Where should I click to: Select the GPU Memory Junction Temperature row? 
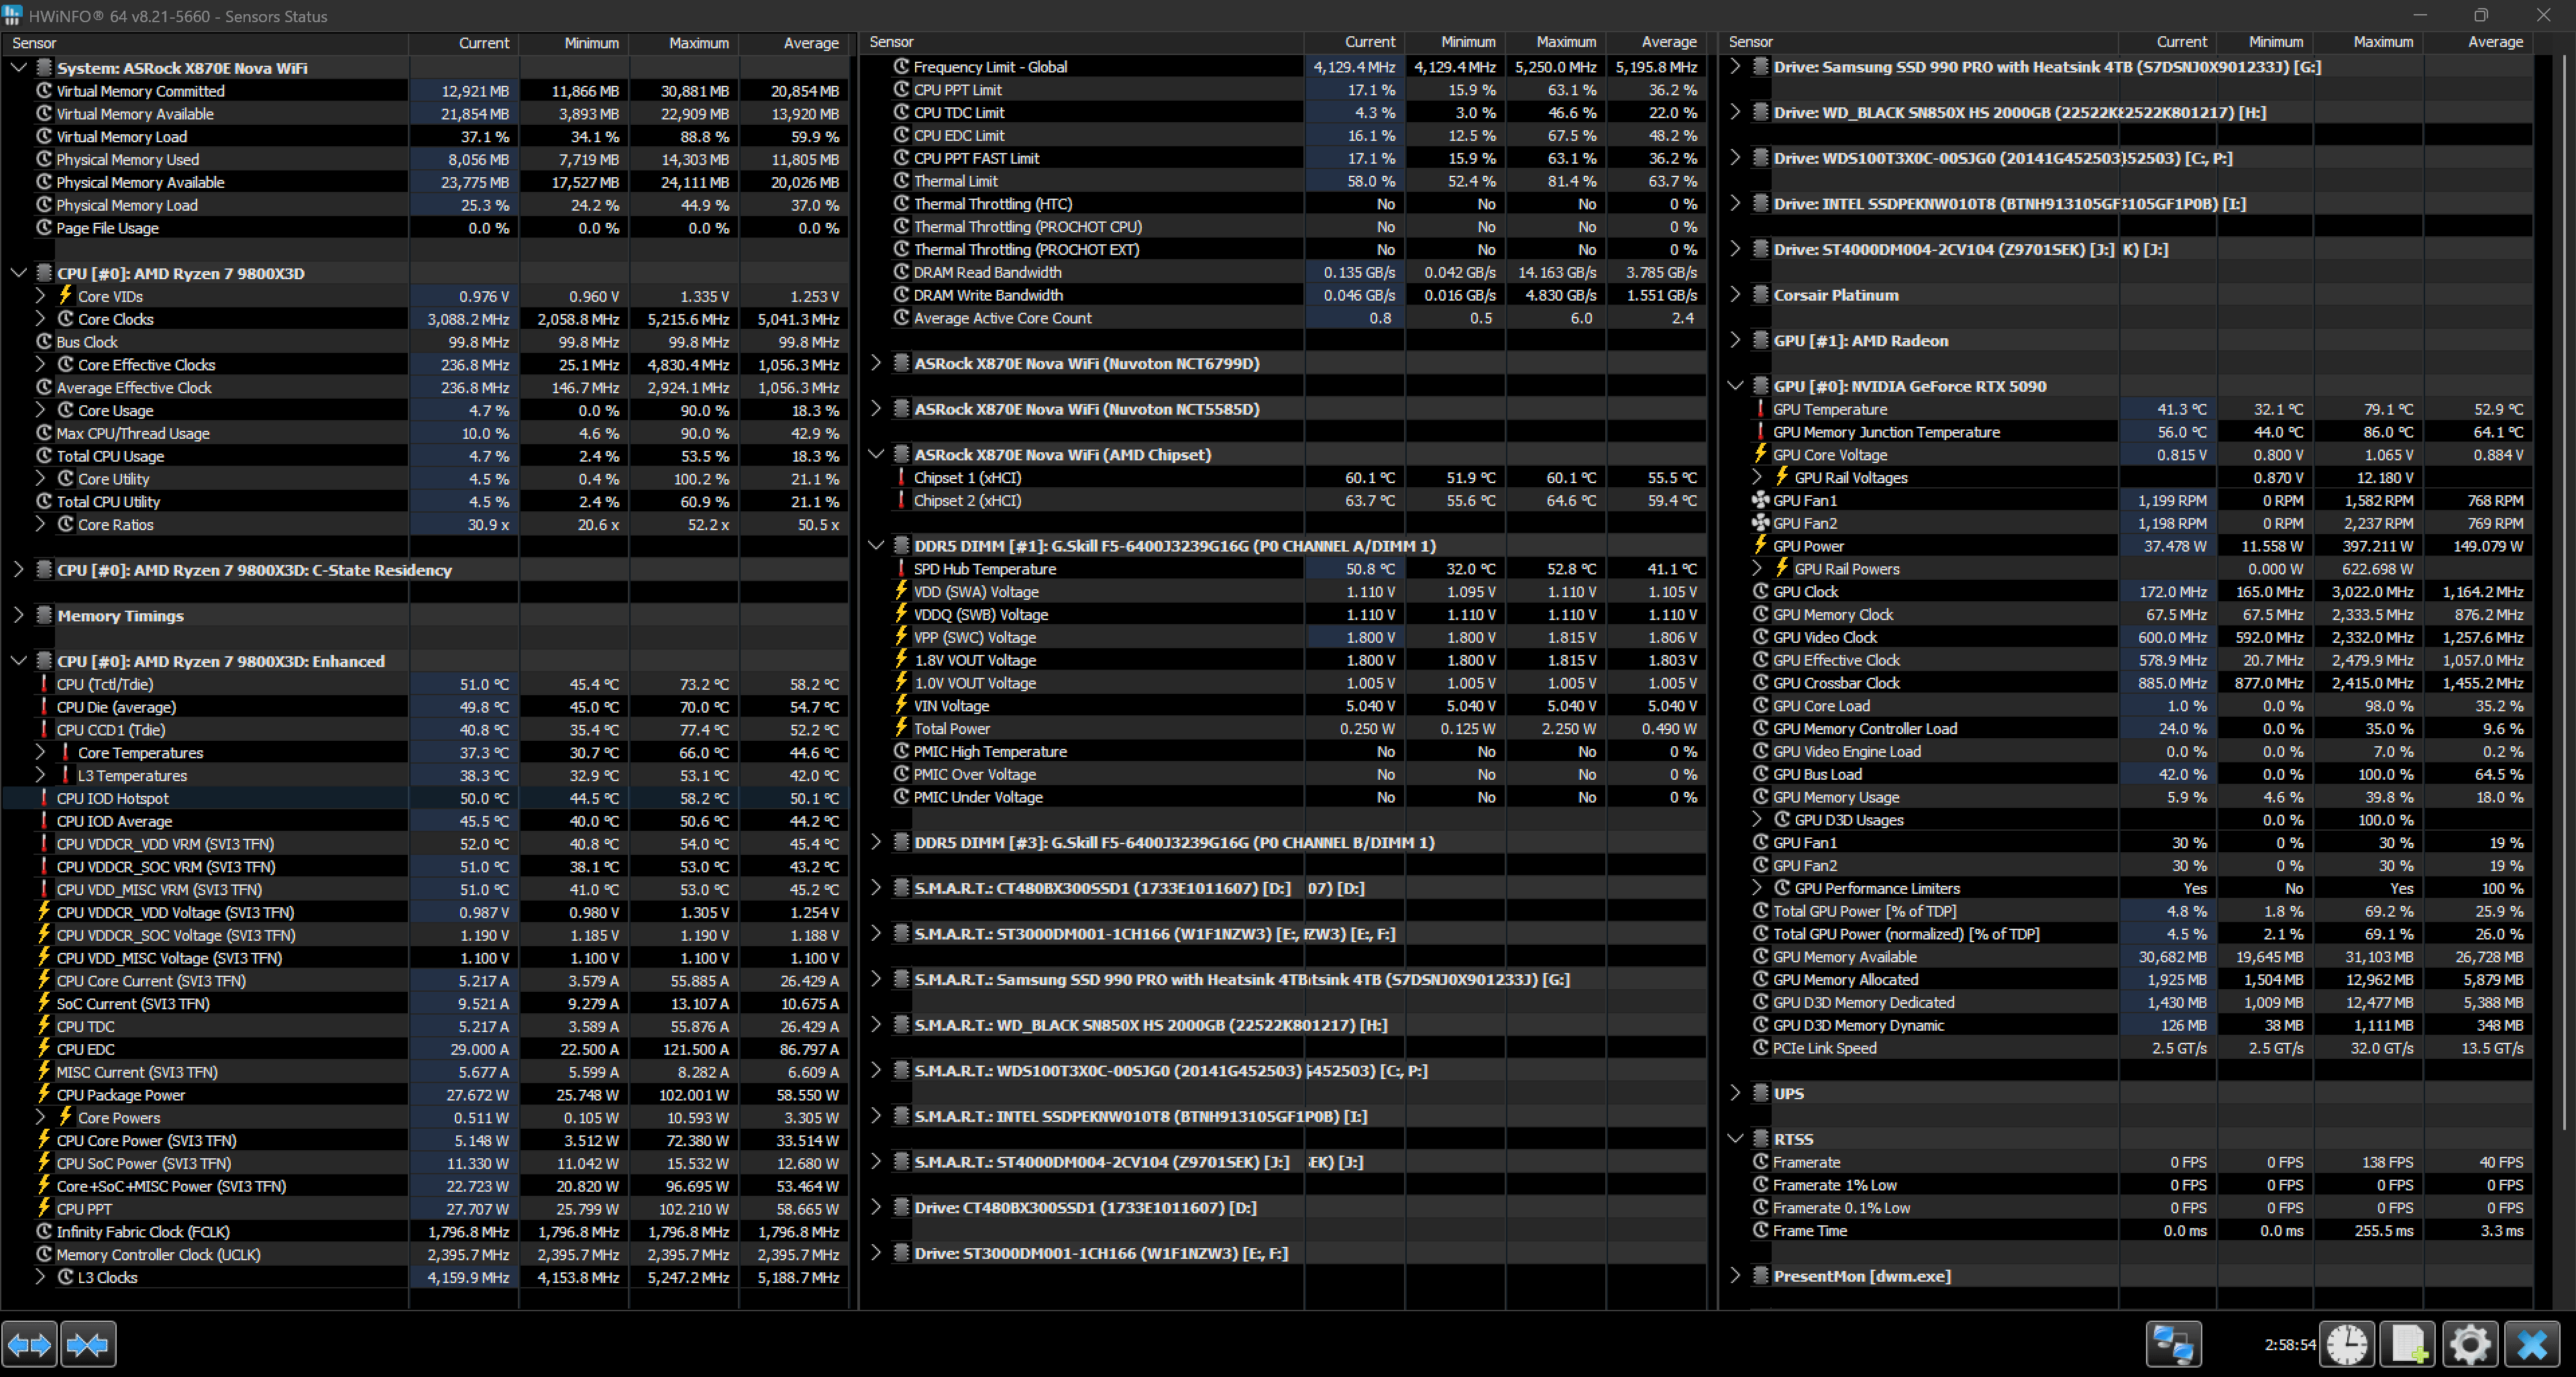[2128, 432]
